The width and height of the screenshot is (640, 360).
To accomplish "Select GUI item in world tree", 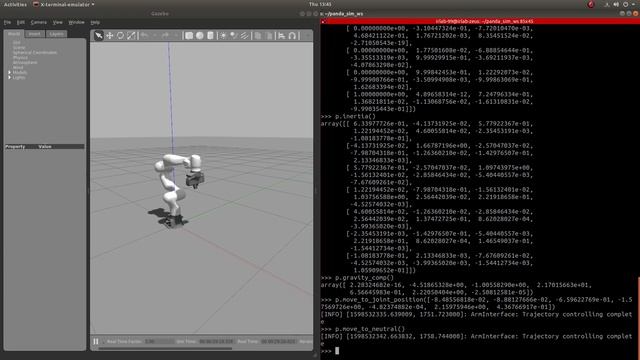I will (x=16, y=42).
